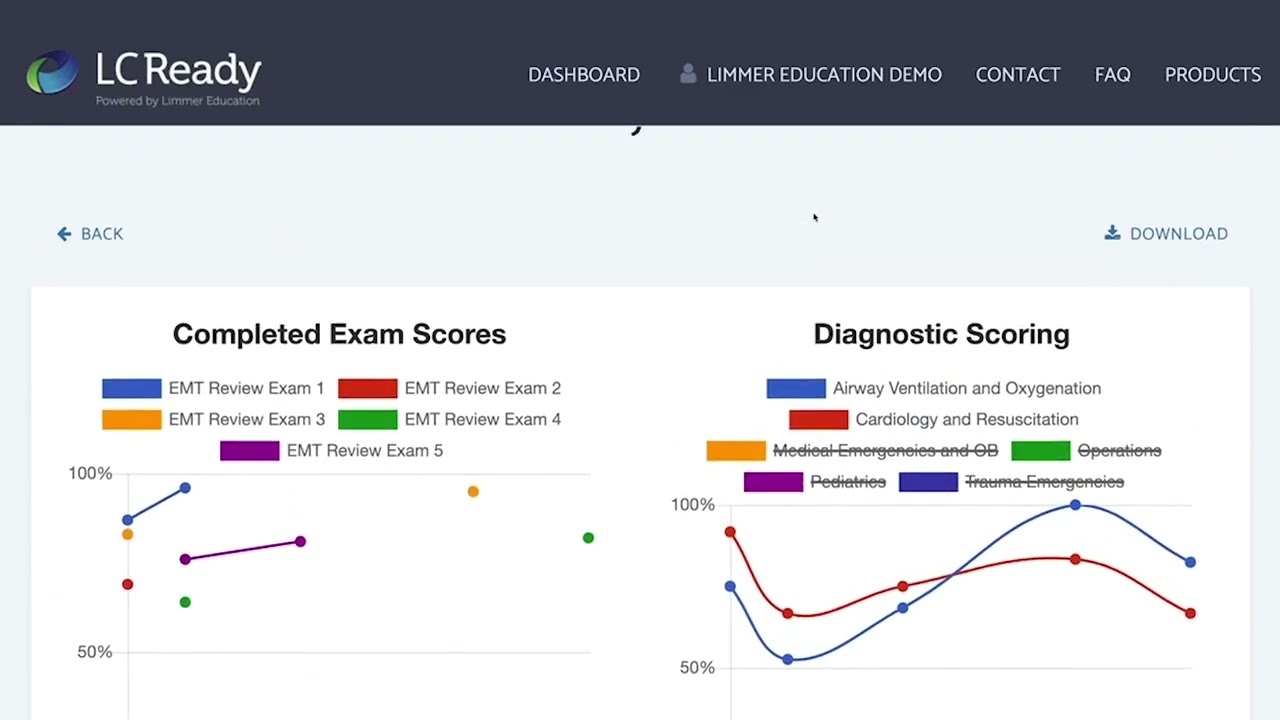The width and height of the screenshot is (1280, 720).
Task: Open the FAQ page
Action: (x=1113, y=75)
